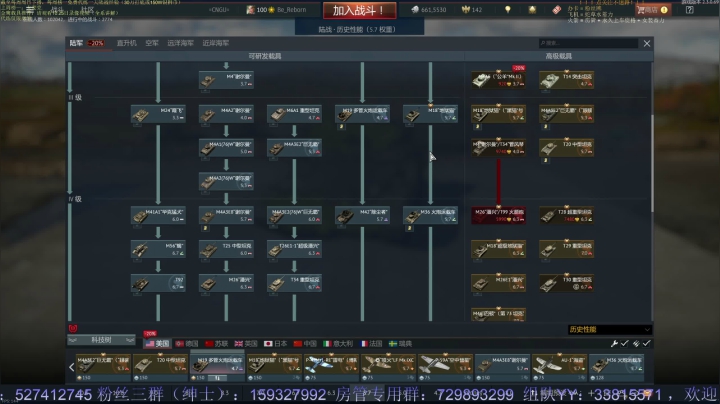Screen dimensions: 720x404
Task: Switch to the France (法国) nation tab
Action: (x=372, y=343)
